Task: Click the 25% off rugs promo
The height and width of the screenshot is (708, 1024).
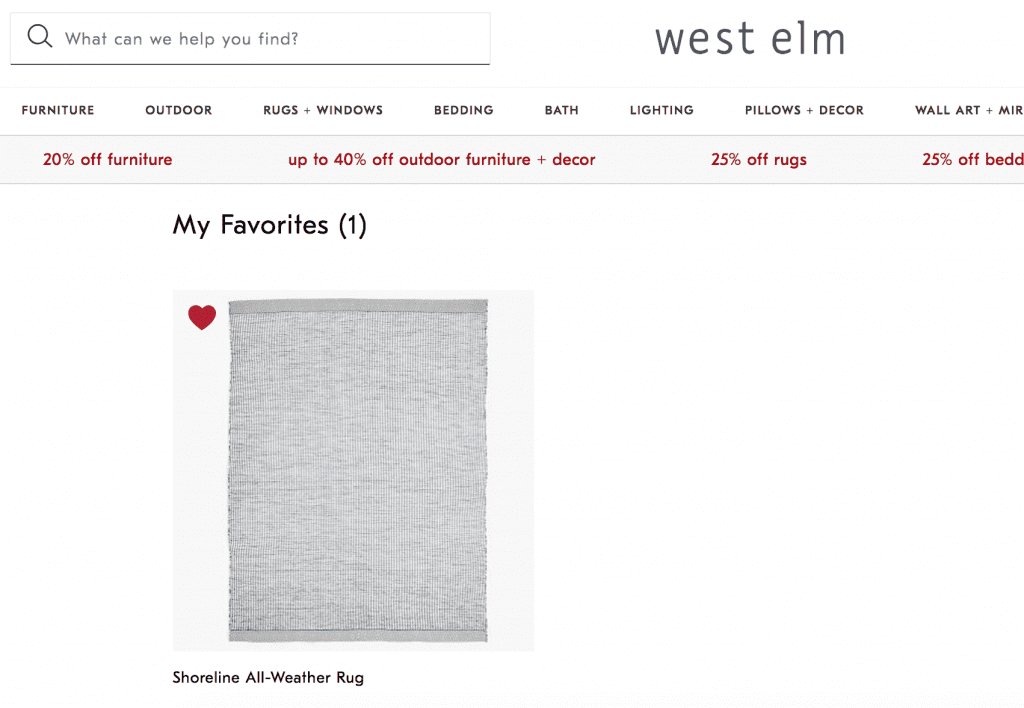Action: point(759,159)
